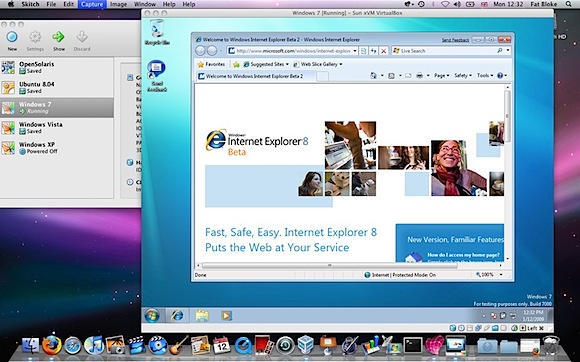Click the green Show arrow icon
The width and height of the screenshot is (580, 362).
click(58, 37)
